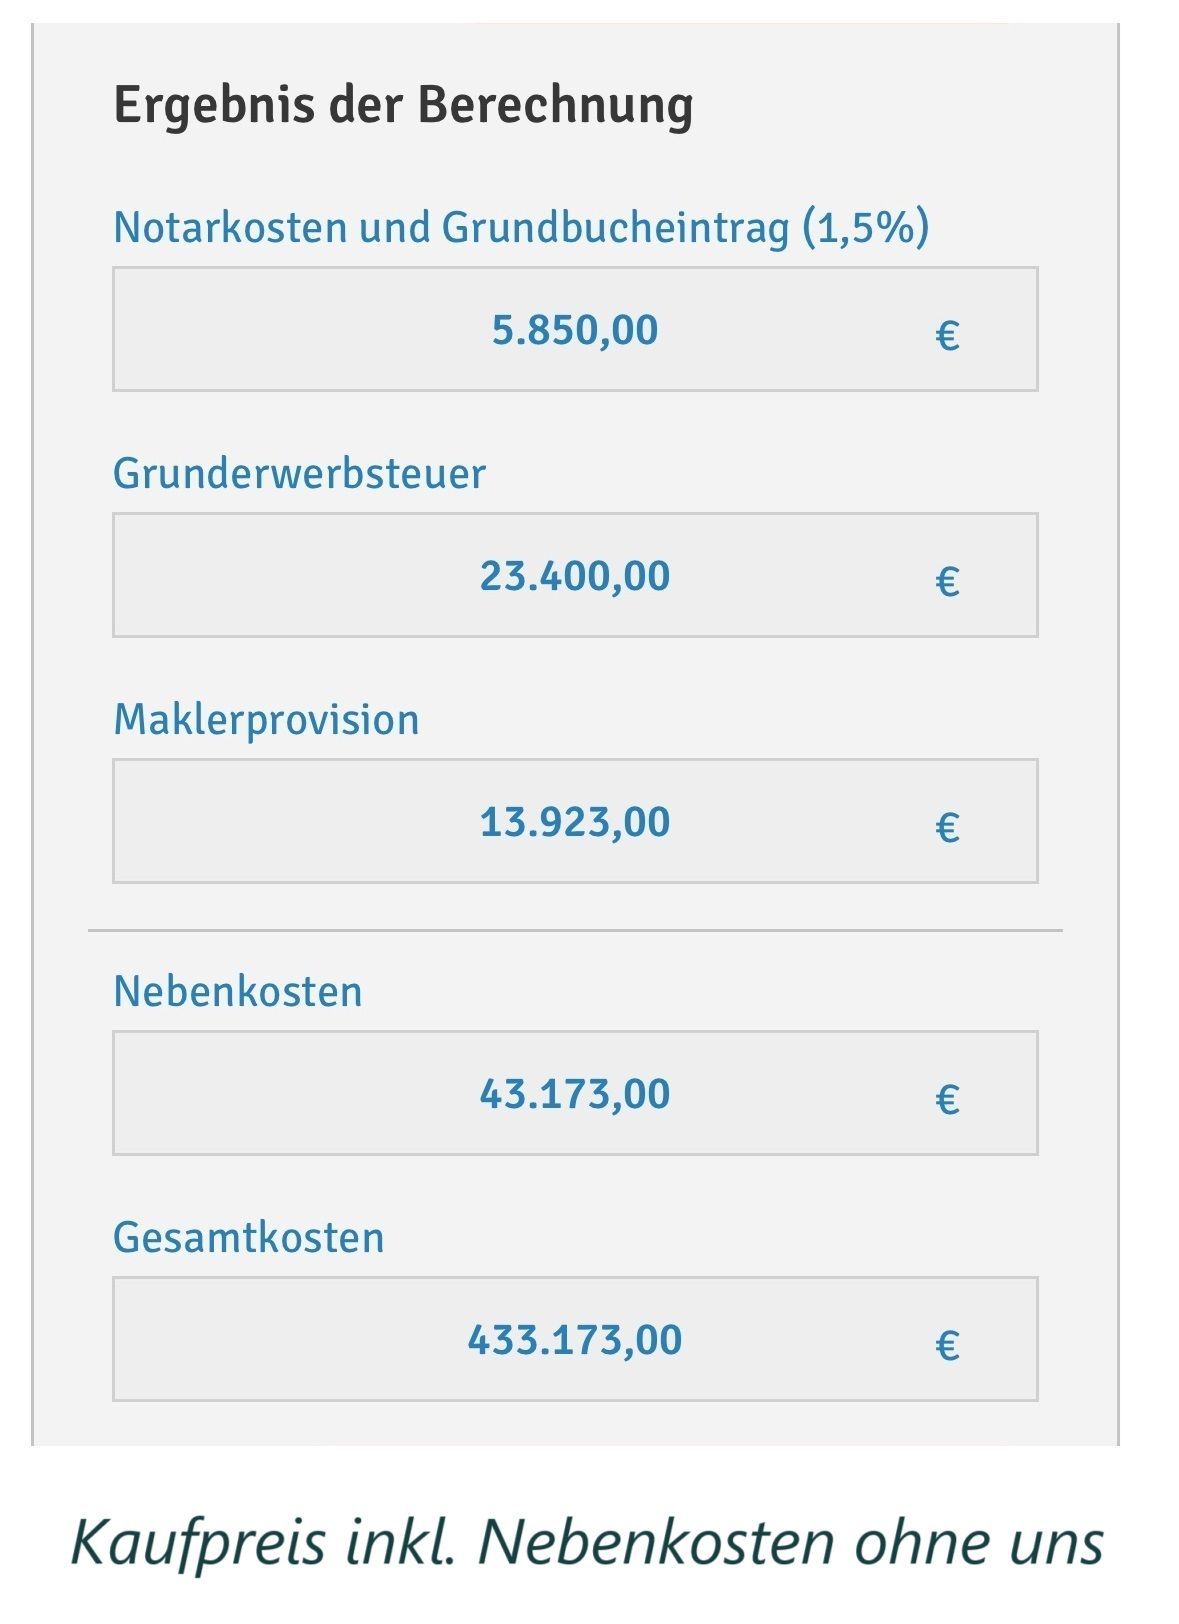Click the heading Ergebnis der Berechnung
The image size is (1179, 1624).
tap(403, 106)
